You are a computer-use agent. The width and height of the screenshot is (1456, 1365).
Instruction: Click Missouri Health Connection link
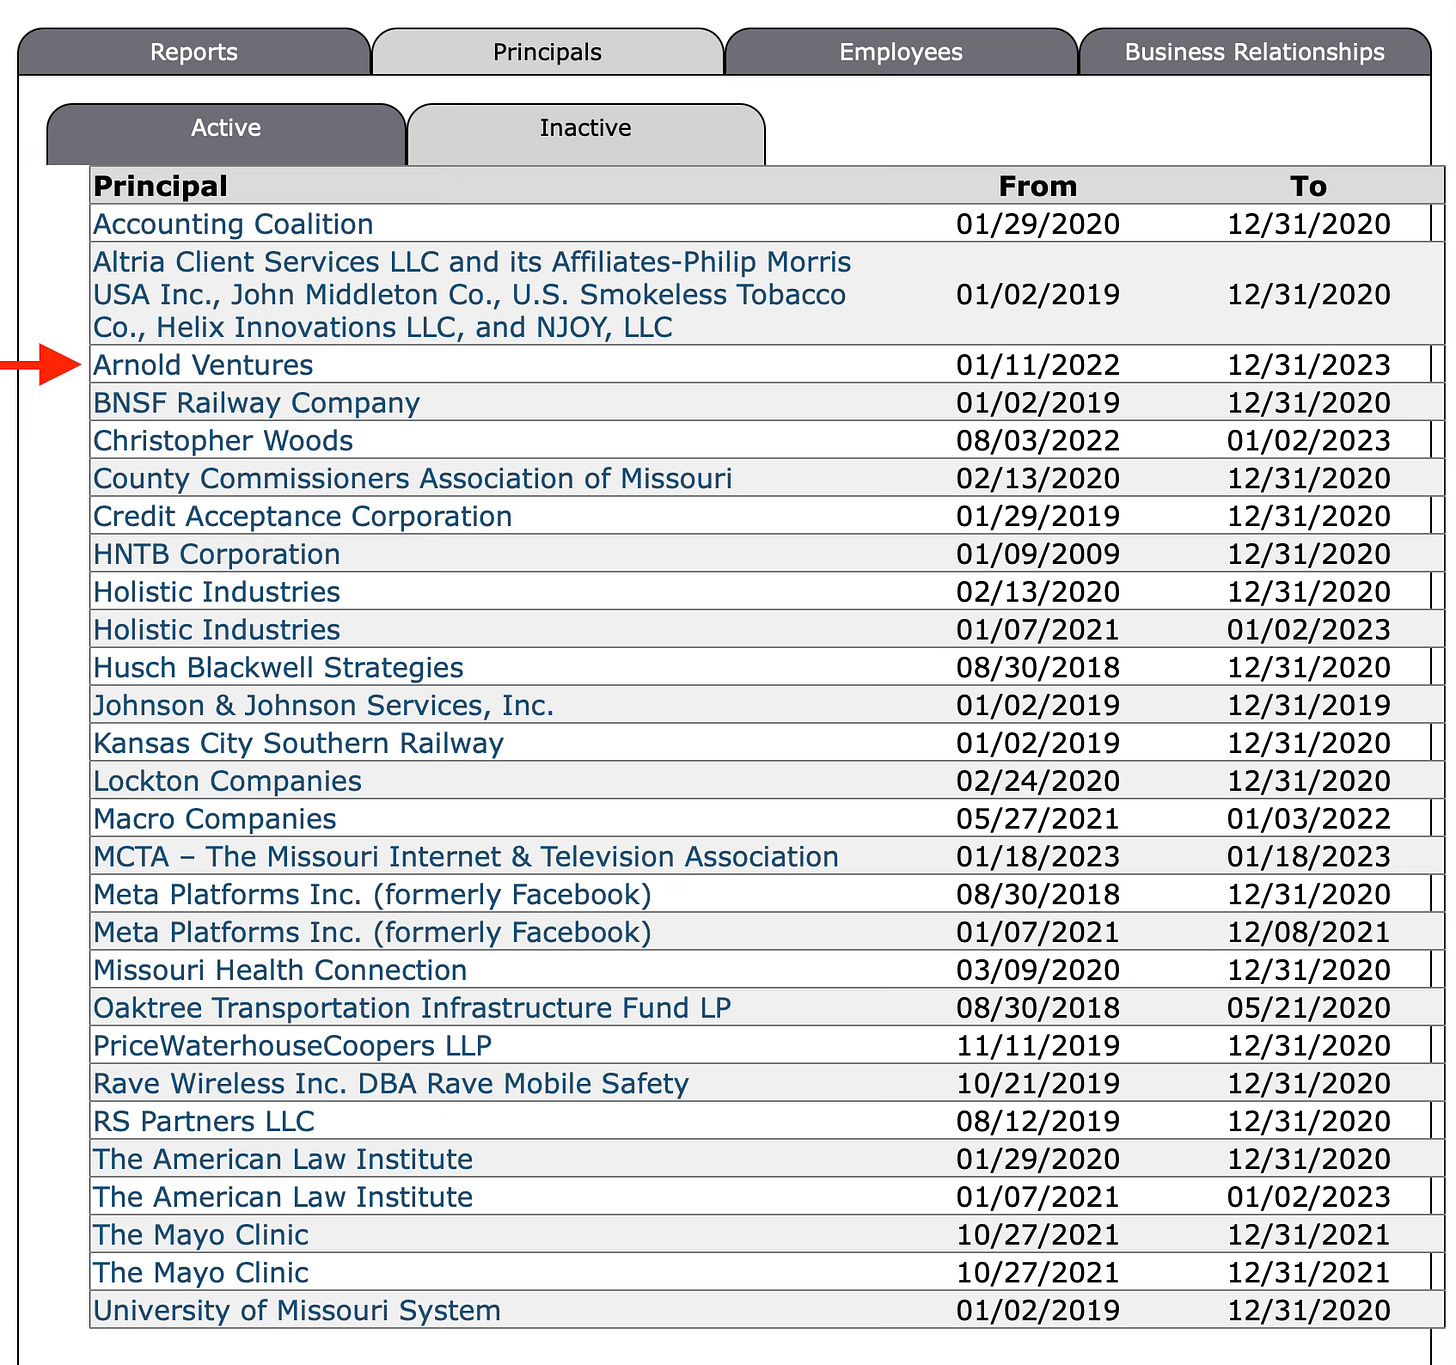pyautogui.click(x=280, y=971)
